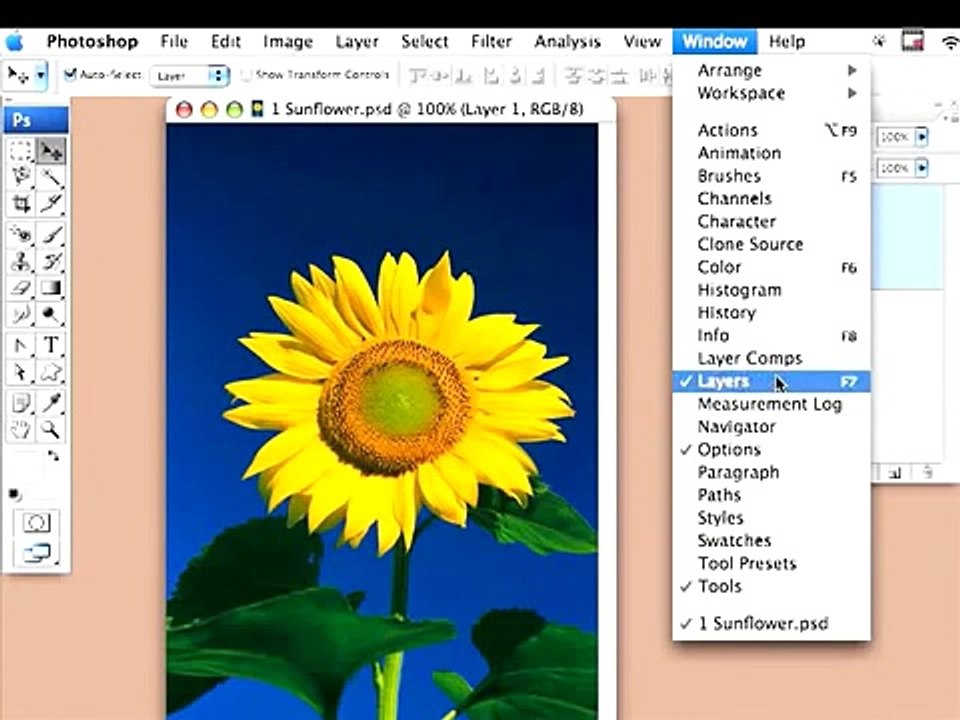Open the Filter menu
The width and height of the screenshot is (960, 720).
[x=491, y=42]
